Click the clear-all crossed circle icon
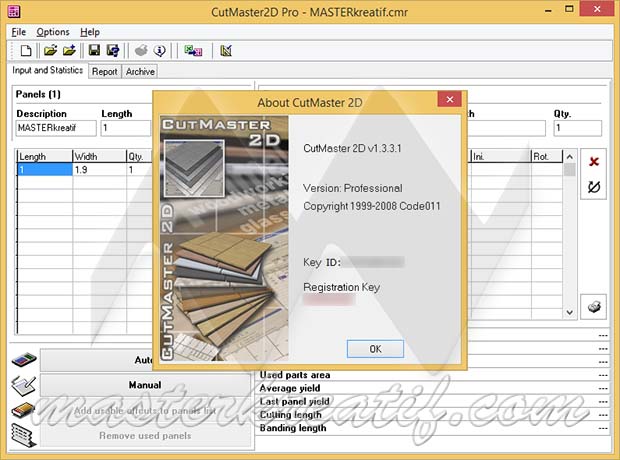The height and width of the screenshot is (460, 620). coord(594,187)
